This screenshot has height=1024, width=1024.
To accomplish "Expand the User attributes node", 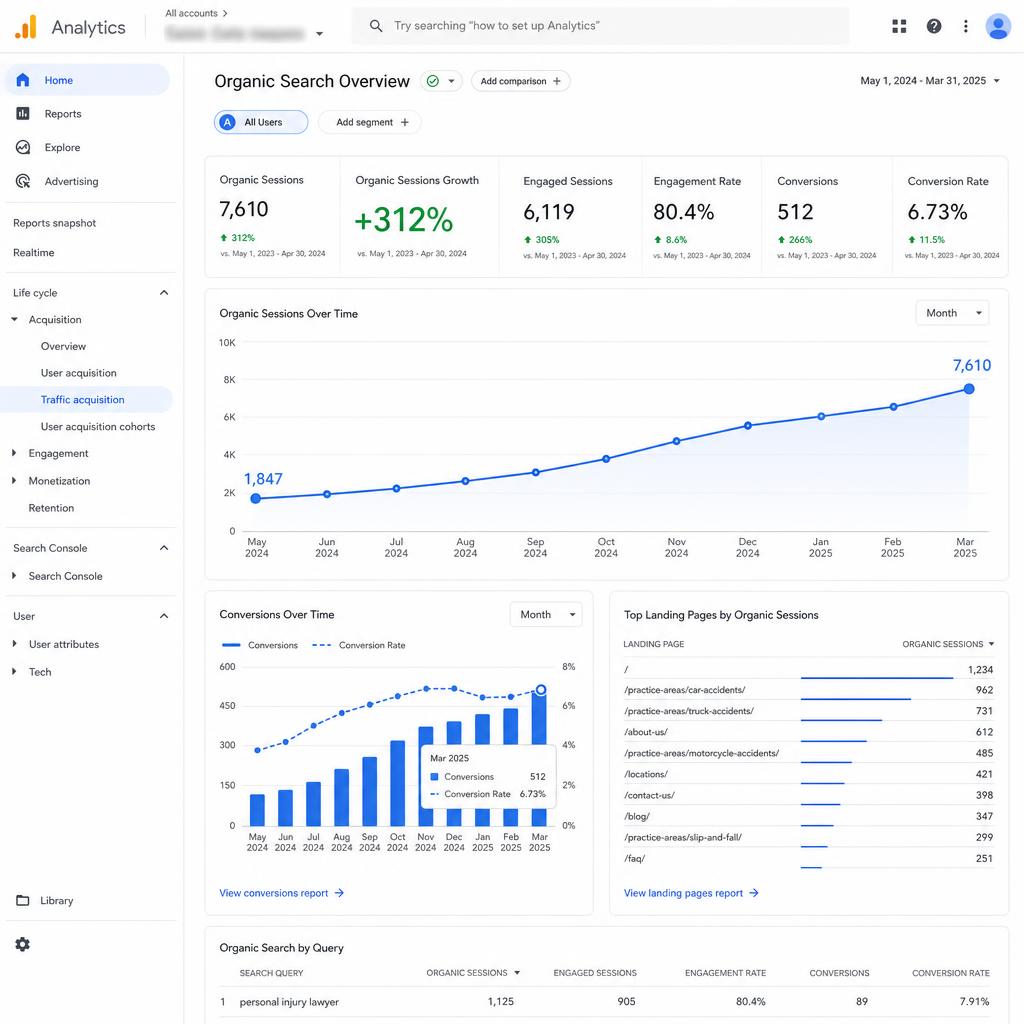I will 14,643.
